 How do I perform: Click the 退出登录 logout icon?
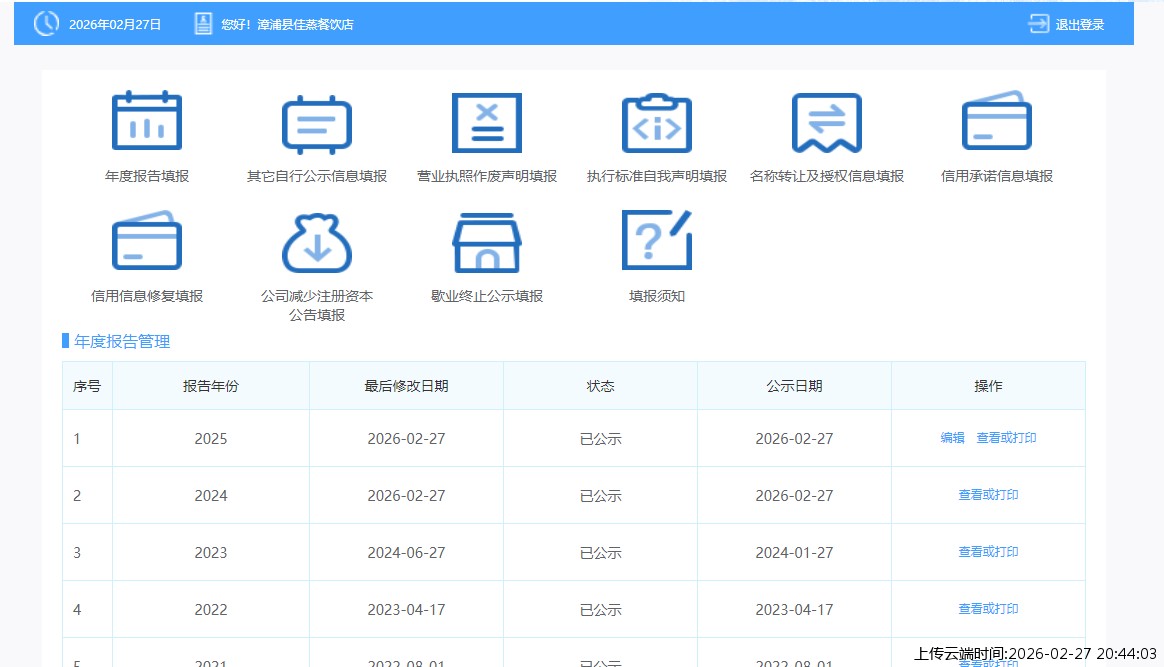[1039, 24]
